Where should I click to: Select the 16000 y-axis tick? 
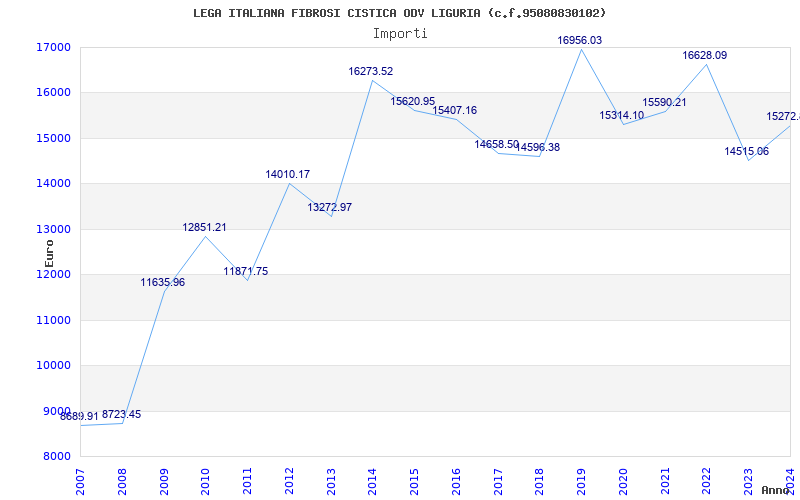point(53,93)
